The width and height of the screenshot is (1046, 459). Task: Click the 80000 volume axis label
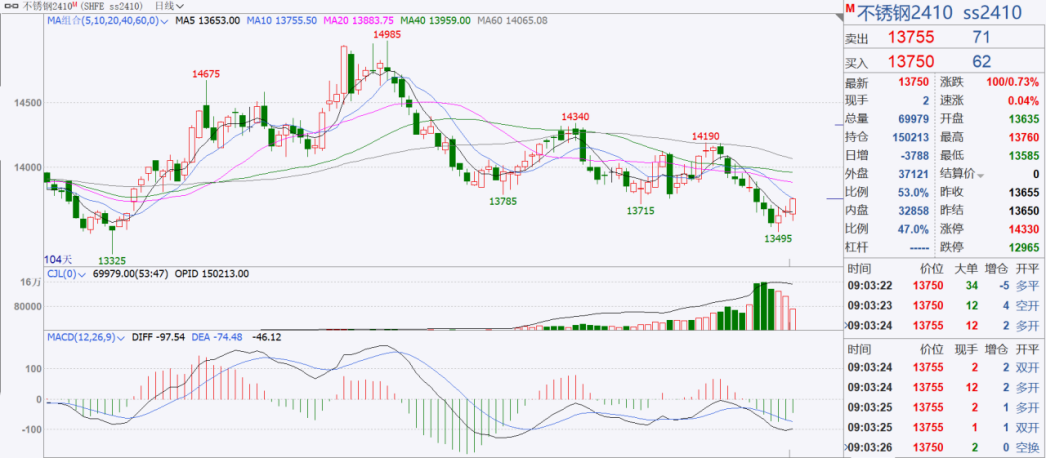[x=26, y=306]
